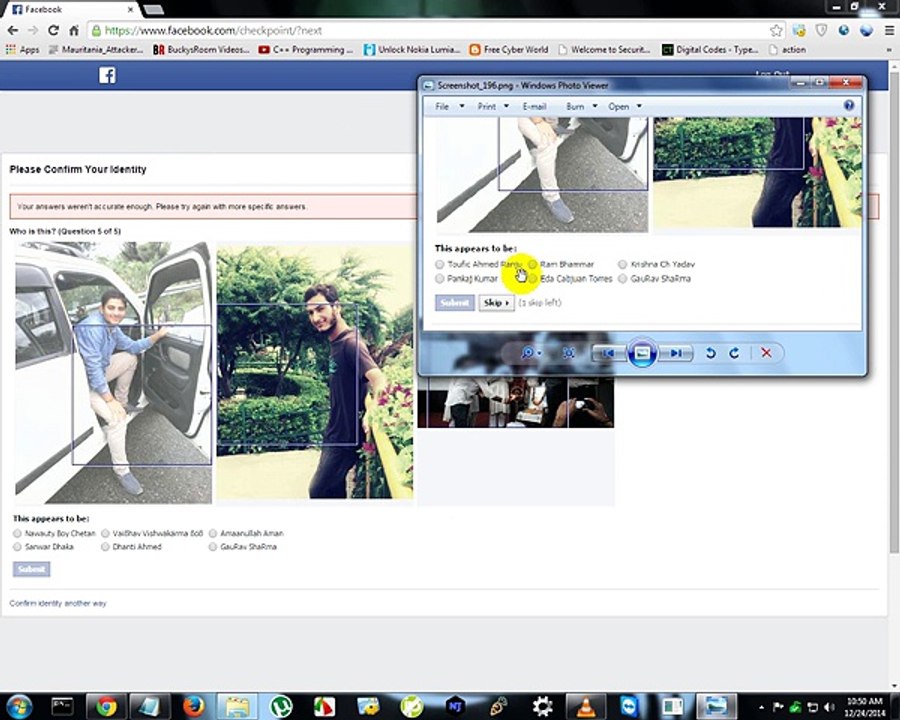Reload the Facebook checkpoint page
Image resolution: width=900 pixels, height=720 pixels.
click(53, 30)
